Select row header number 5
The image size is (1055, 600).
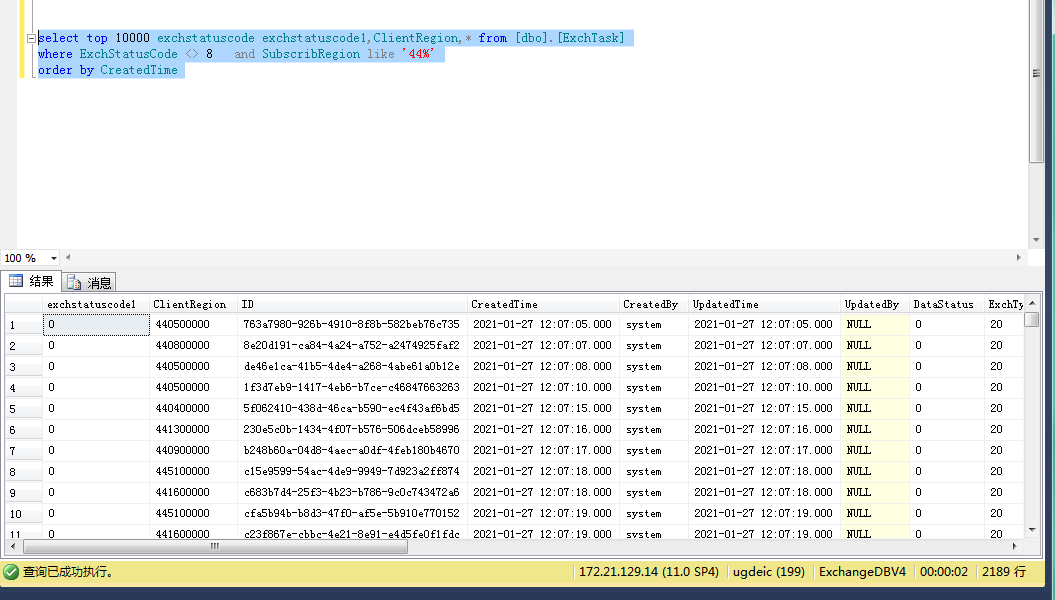[24, 409]
